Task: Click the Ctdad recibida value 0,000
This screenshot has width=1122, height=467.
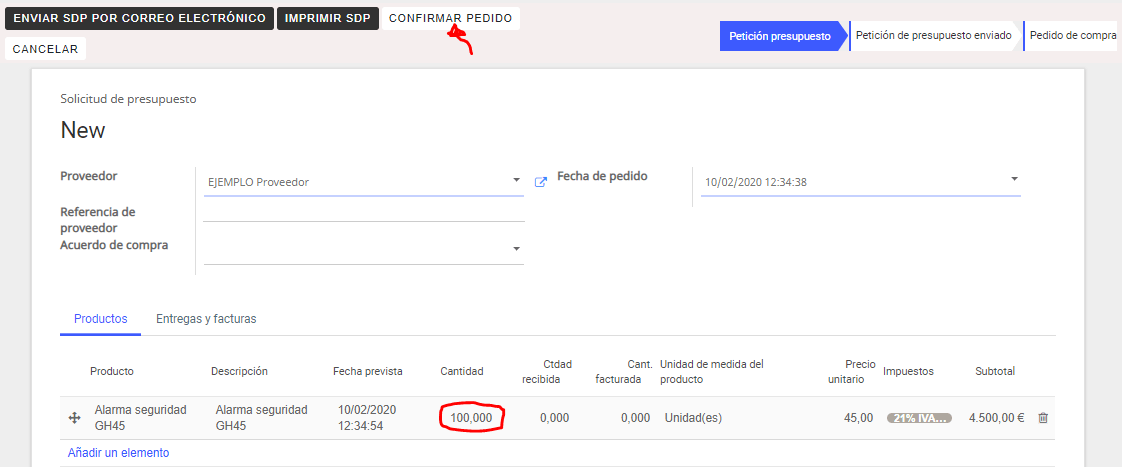Action: [x=555, y=418]
